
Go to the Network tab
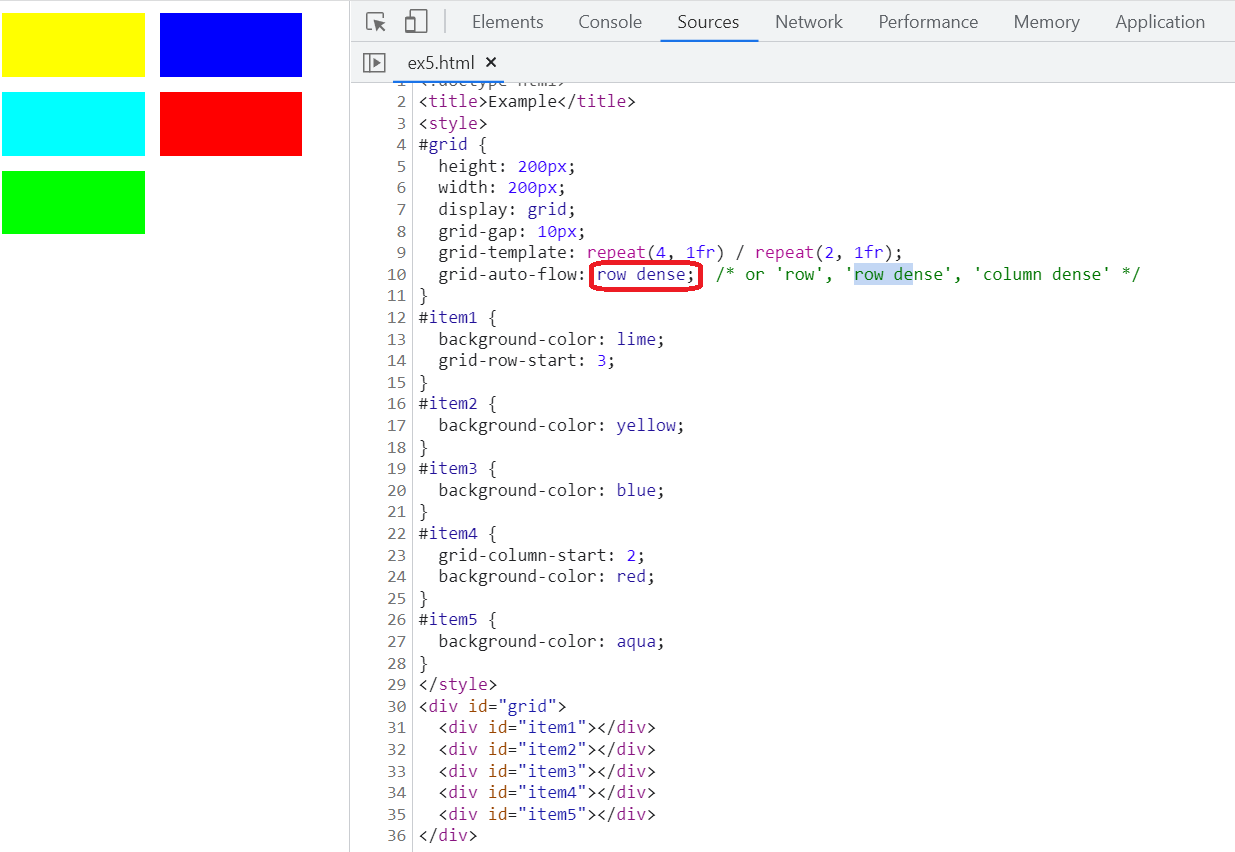tap(808, 22)
